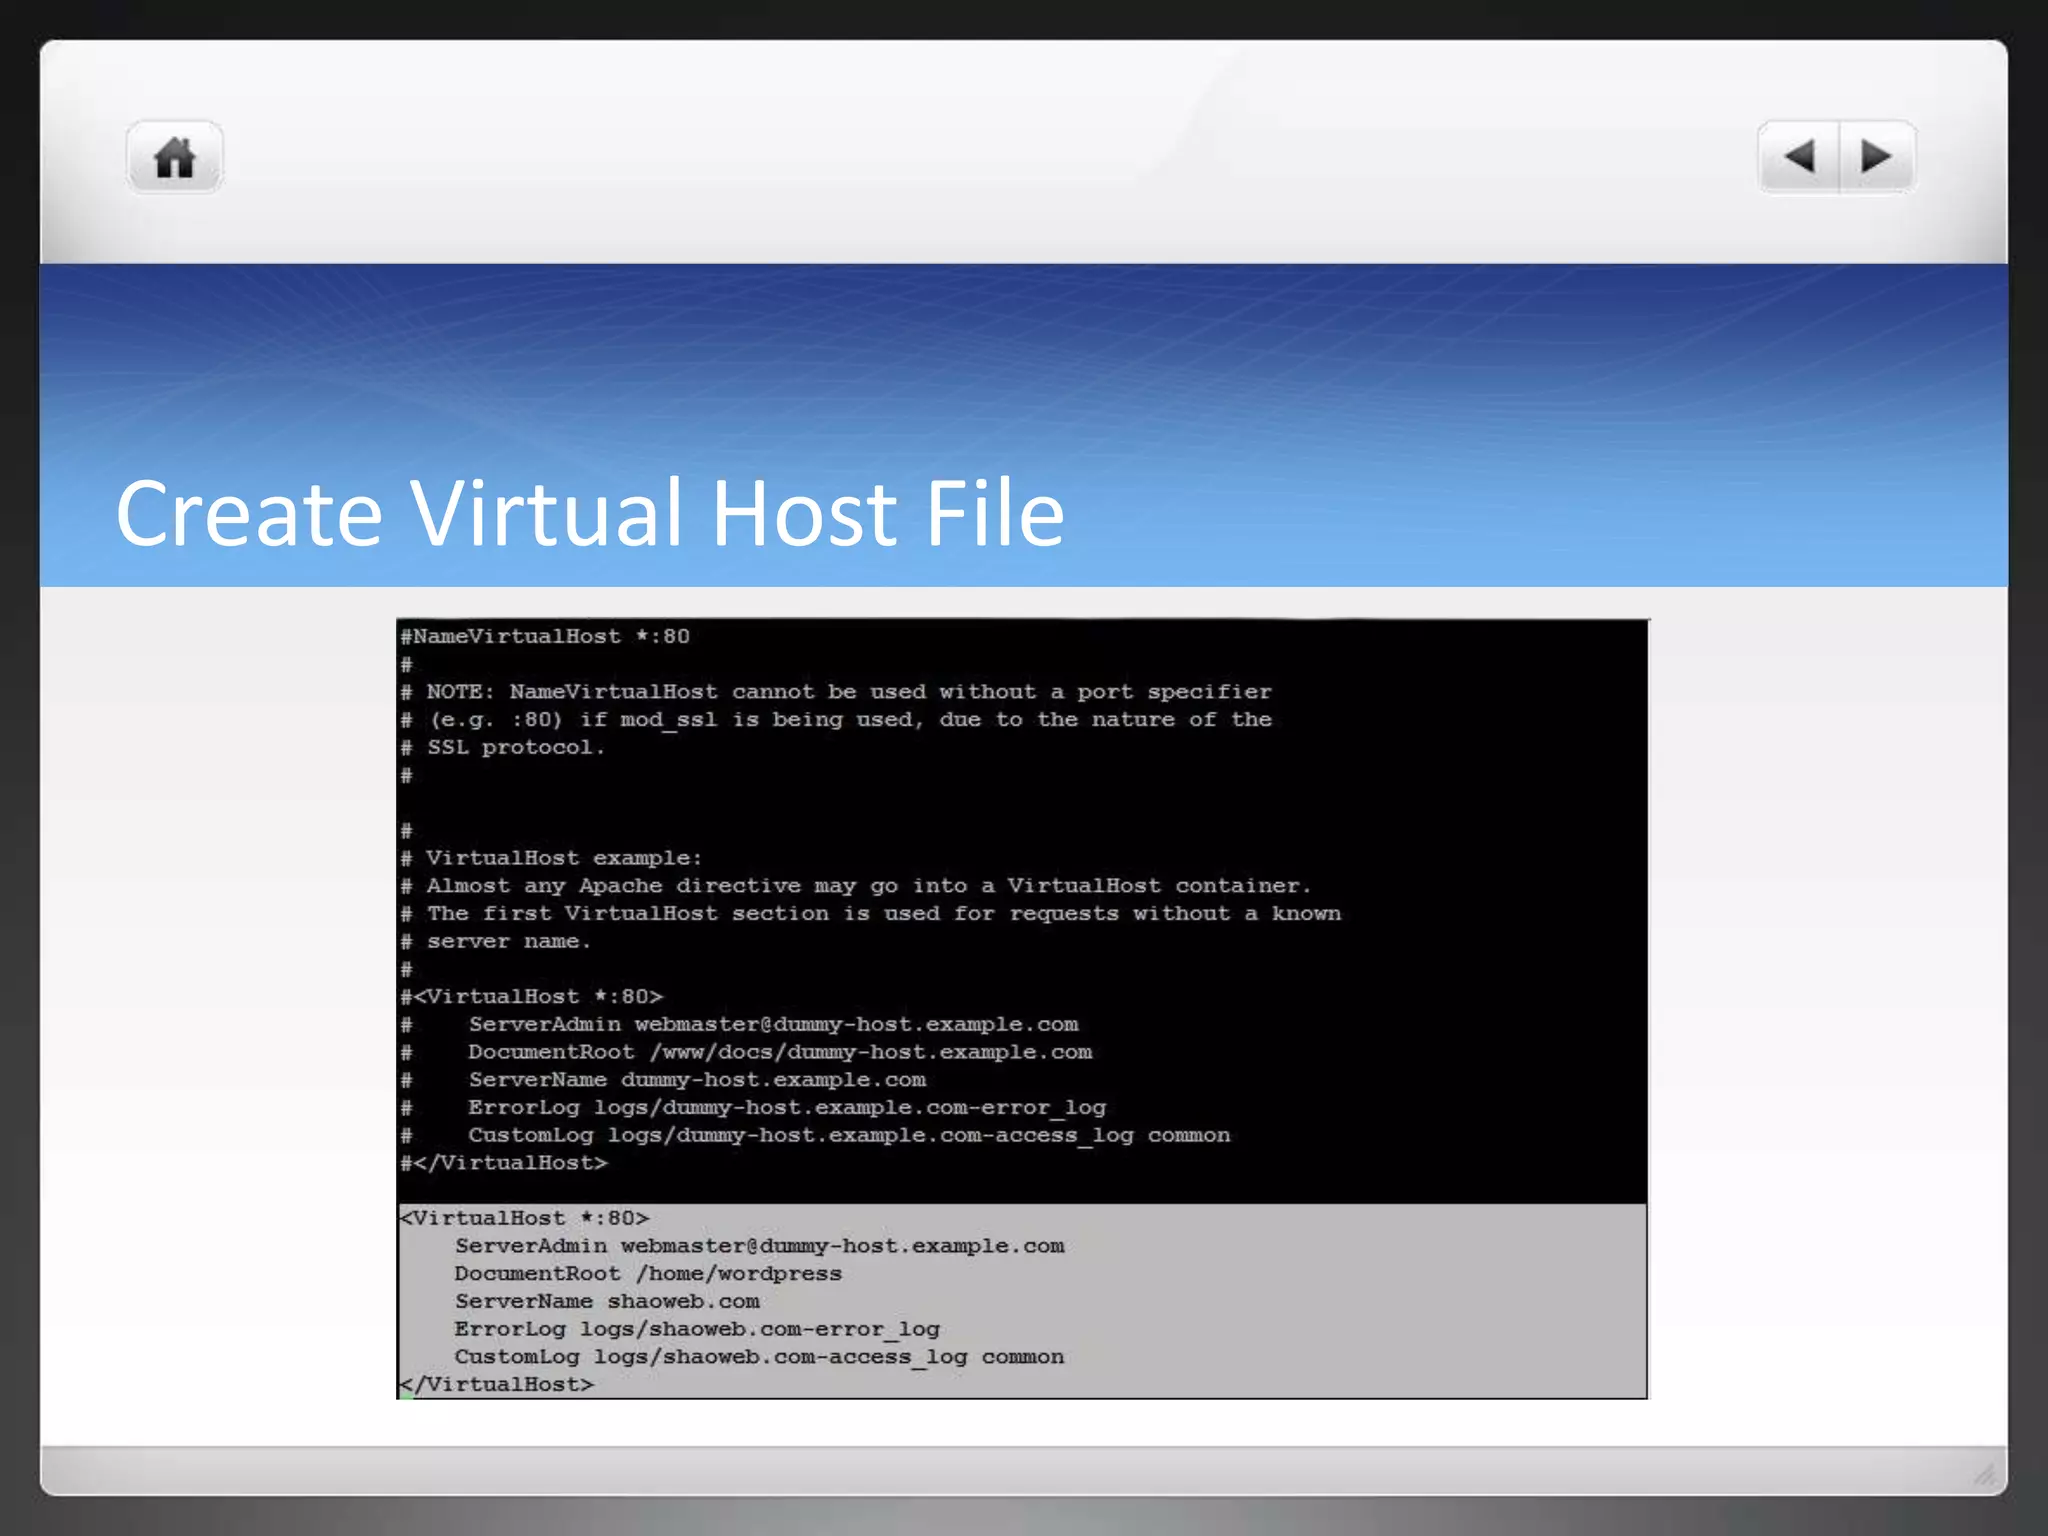The width and height of the screenshot is (2048, 1536).
Task: Click highlighted ServerAdmin webmaster line
Action: (760, 1246)
